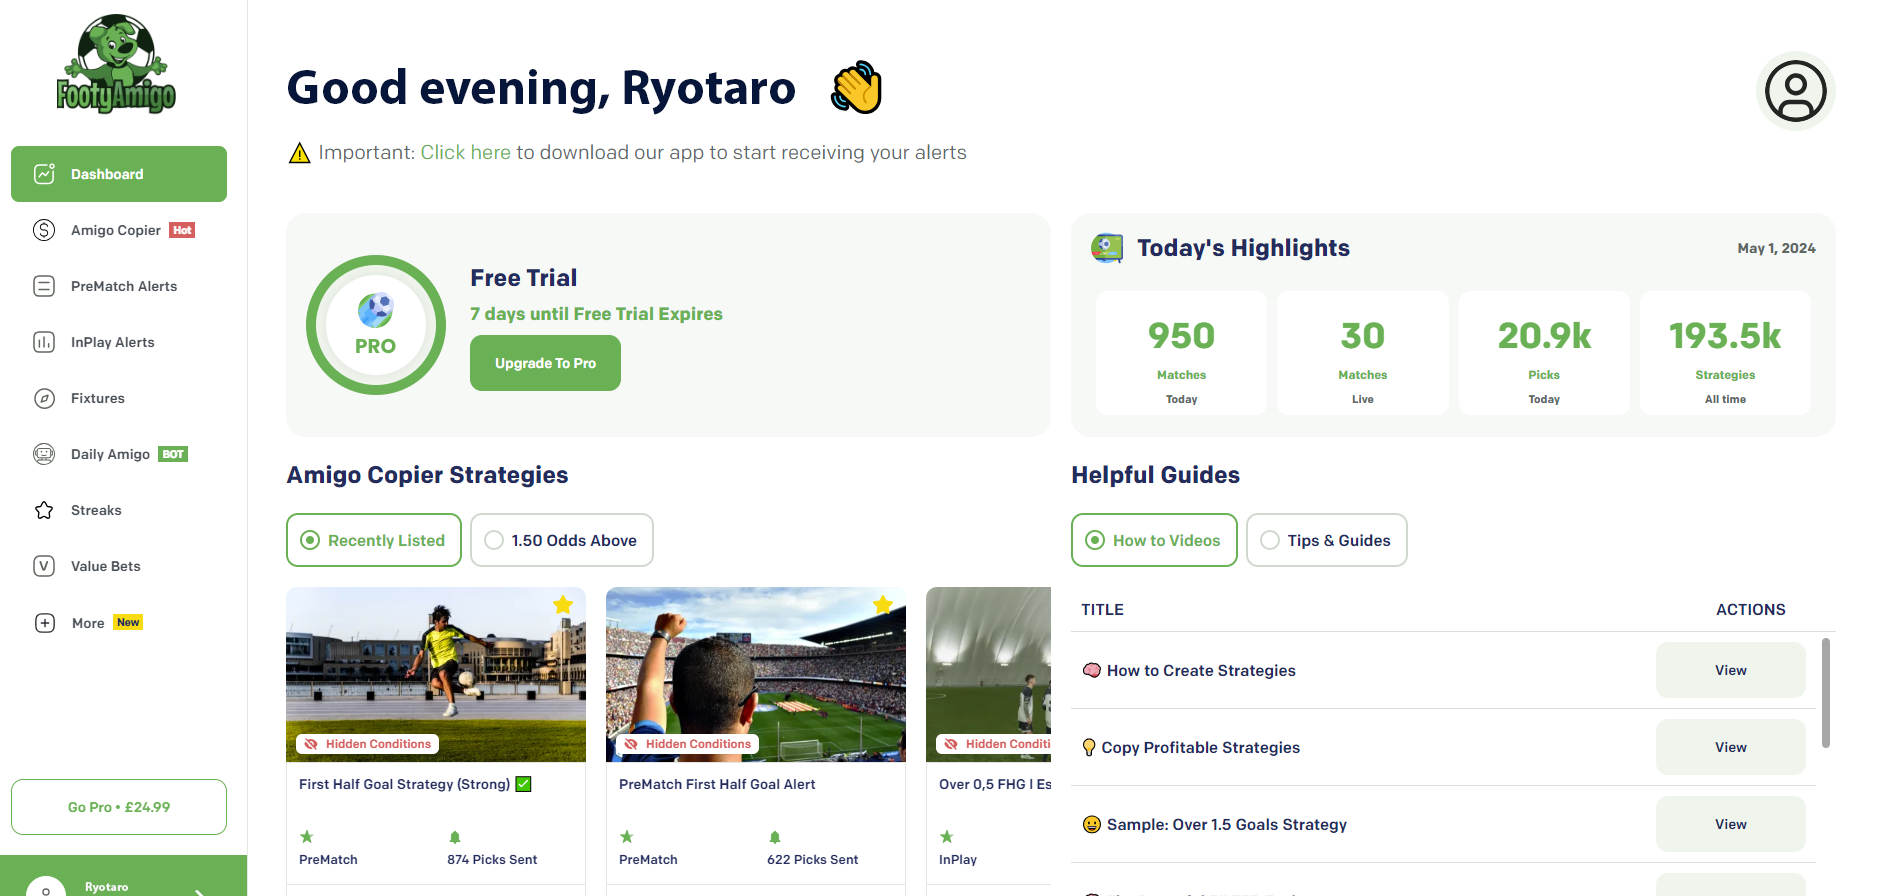This screenshot has width=1880, height=896.
Task: Click smiley icon beside Sample Over 1.5 Goals
Action: [x=1092, y=824]
